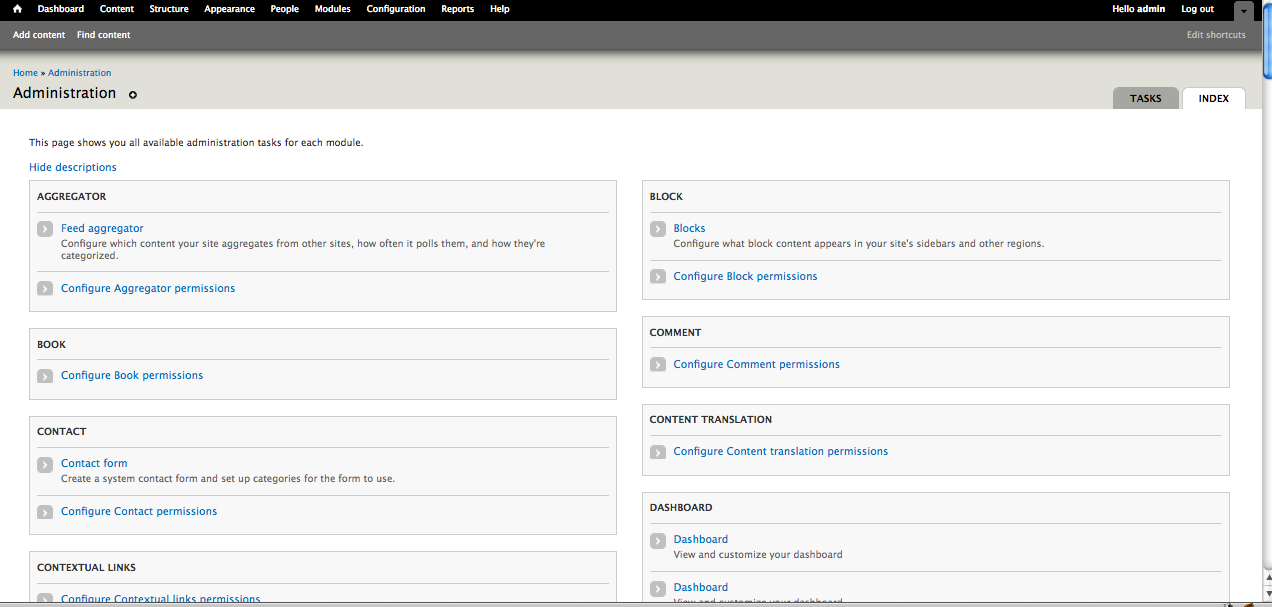Click the arrow icon beside Configure Contextual links permissions

(44, 599)
